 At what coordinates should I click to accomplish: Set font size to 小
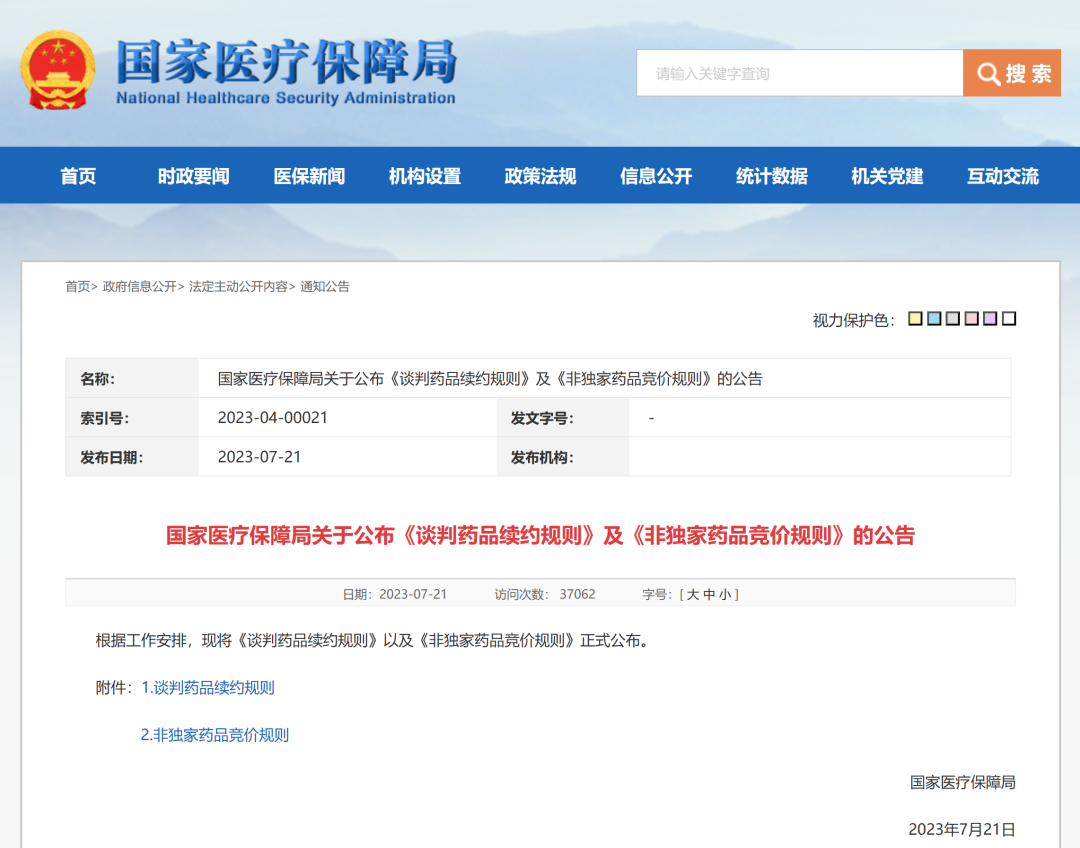[x=725, y=594]
